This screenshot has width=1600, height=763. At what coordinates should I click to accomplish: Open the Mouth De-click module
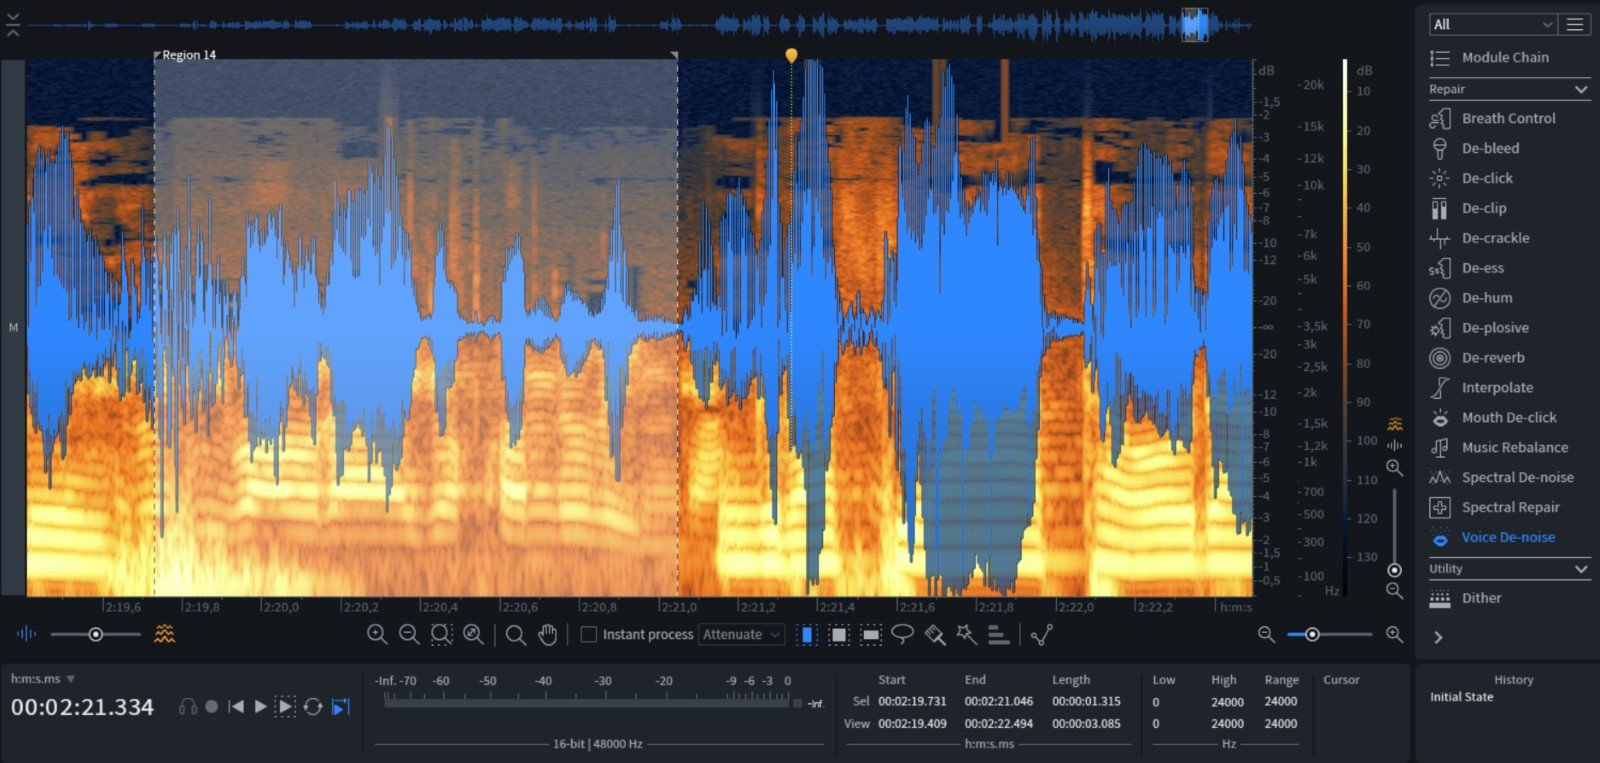[x=1507, y=418]
